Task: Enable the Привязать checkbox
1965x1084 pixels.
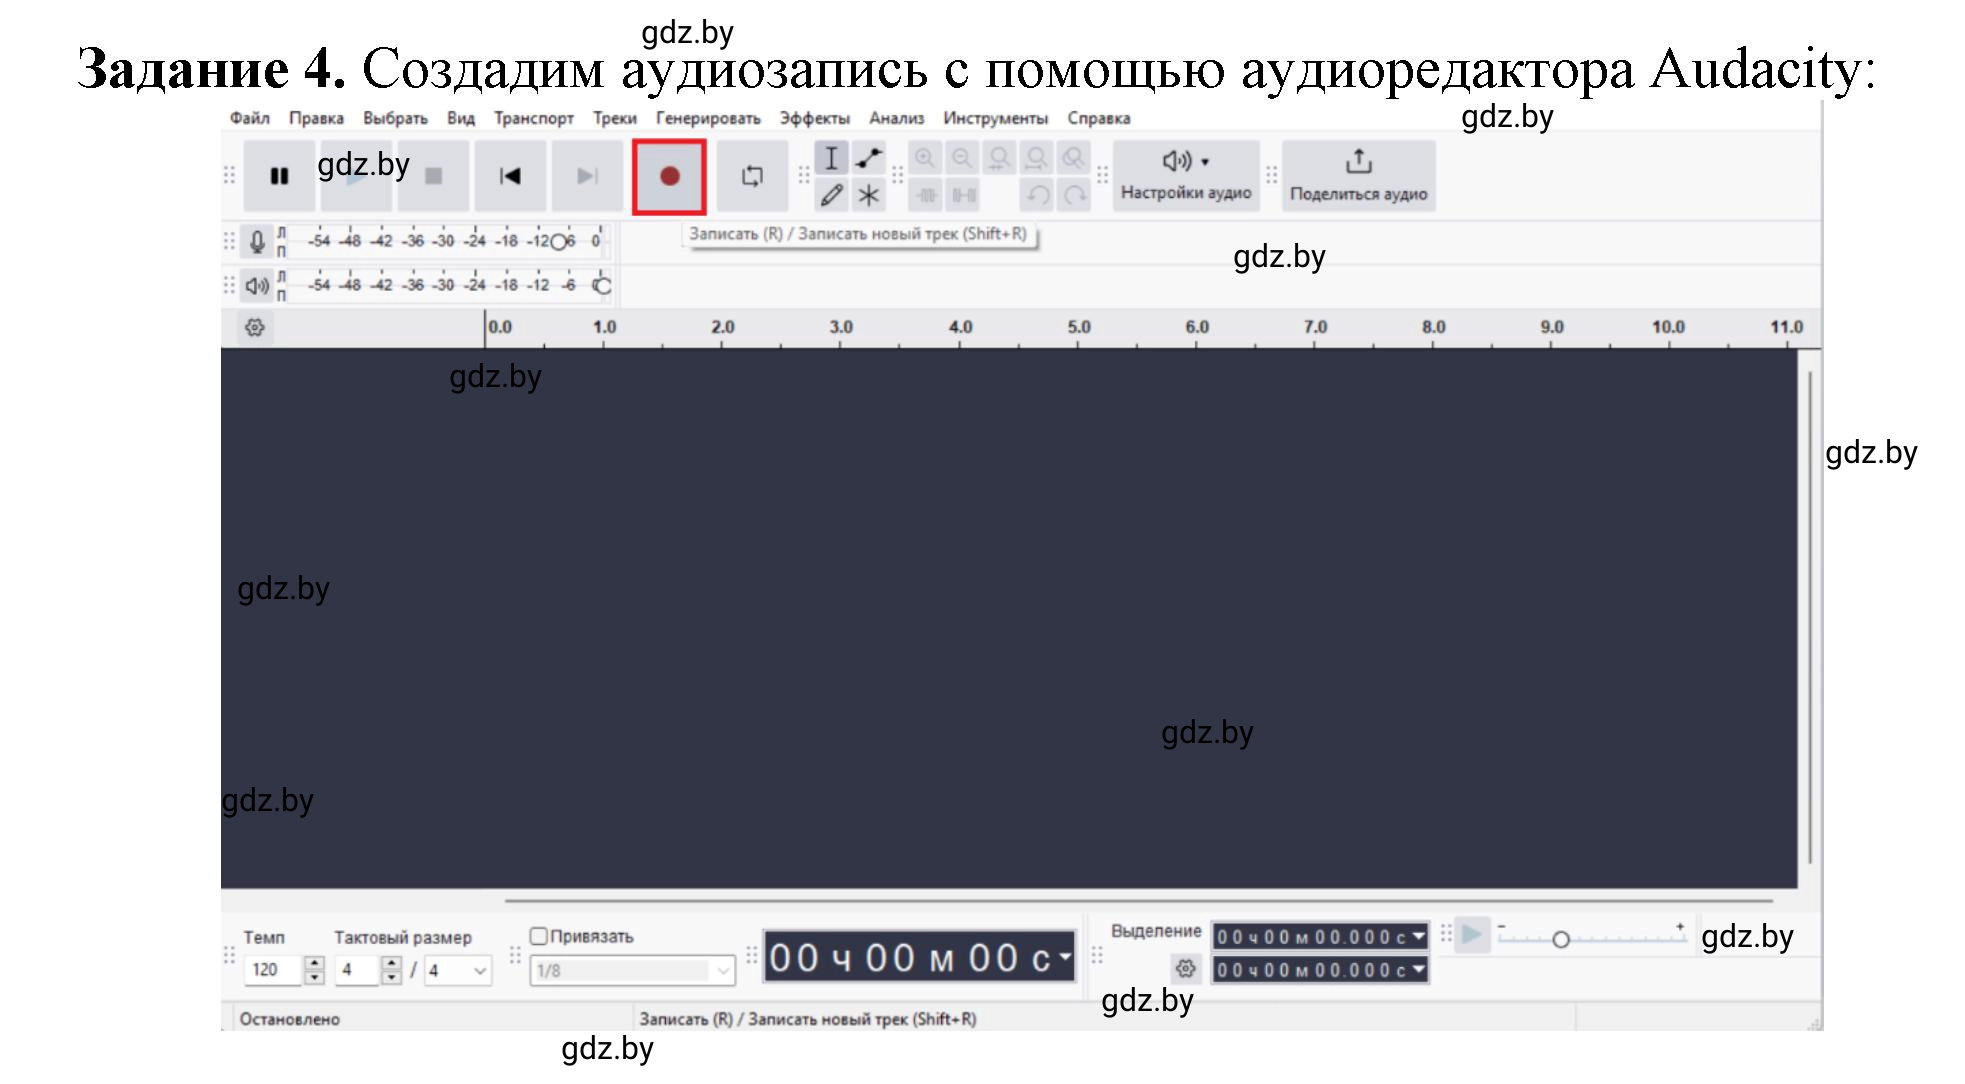Action: pyautogui.click(x=539, y=936)
